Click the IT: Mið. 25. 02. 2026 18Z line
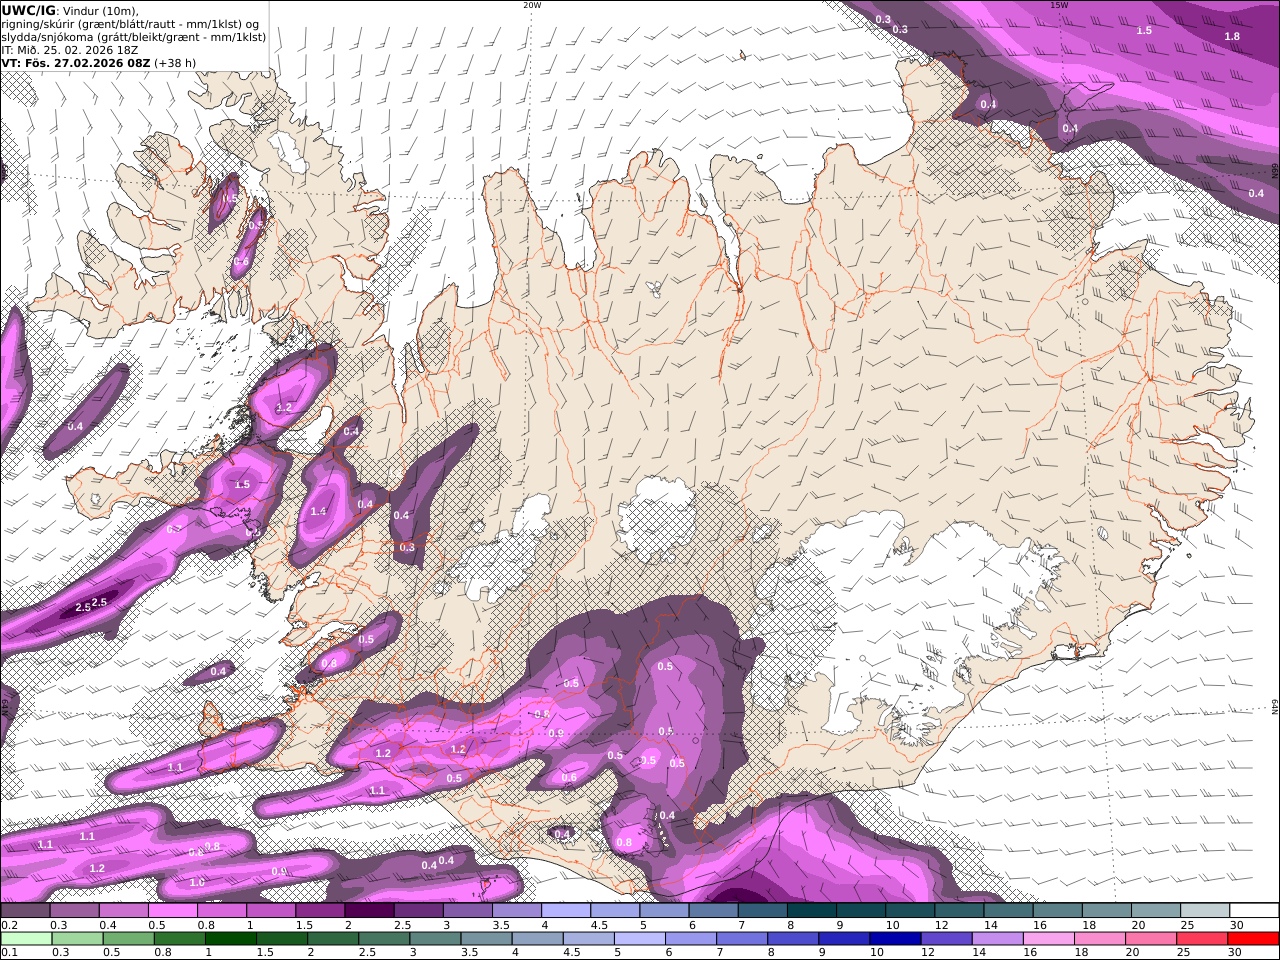Screen dimensions: 1280x960 click(70, 50)
